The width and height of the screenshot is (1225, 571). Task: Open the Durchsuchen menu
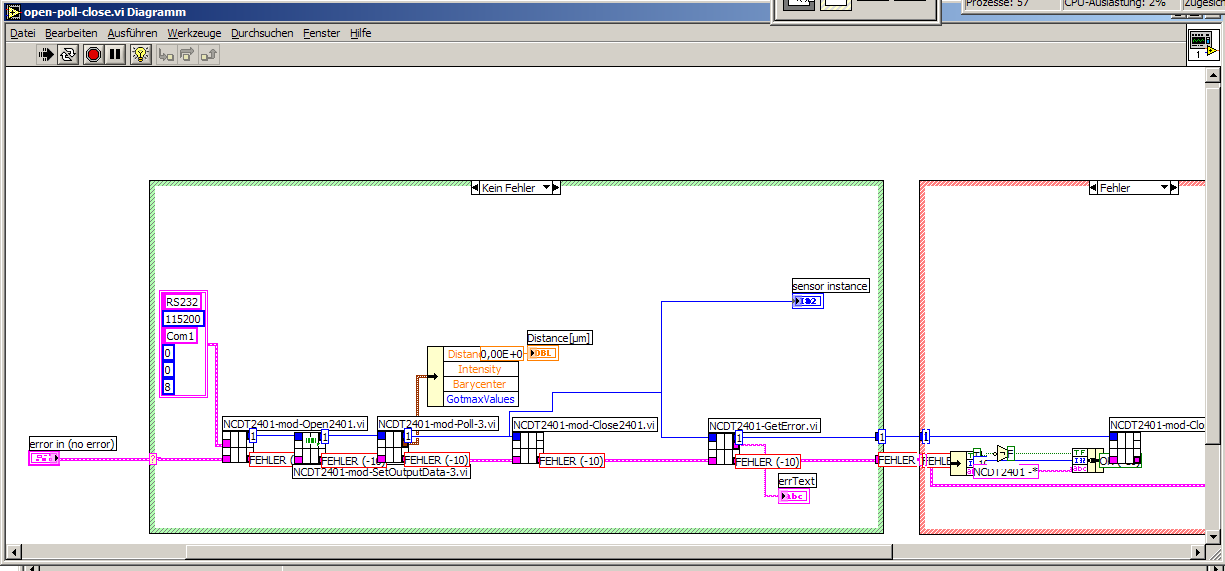coord(262,33)
